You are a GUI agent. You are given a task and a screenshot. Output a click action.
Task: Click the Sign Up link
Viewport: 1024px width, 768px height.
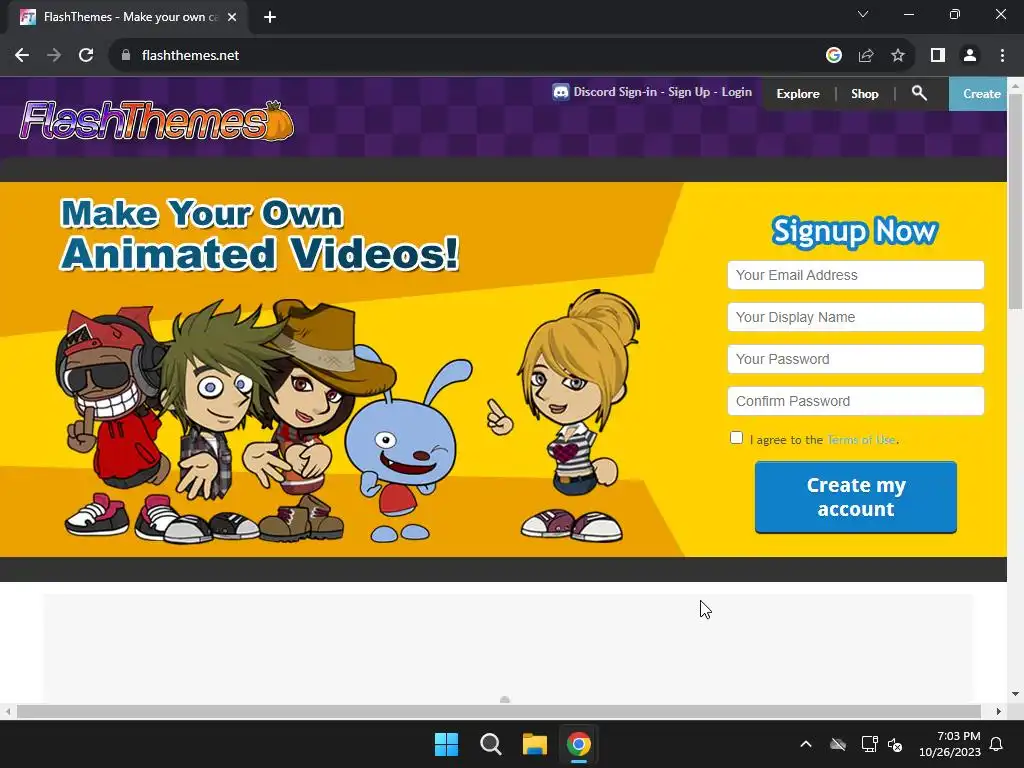[x=689, y=92]
